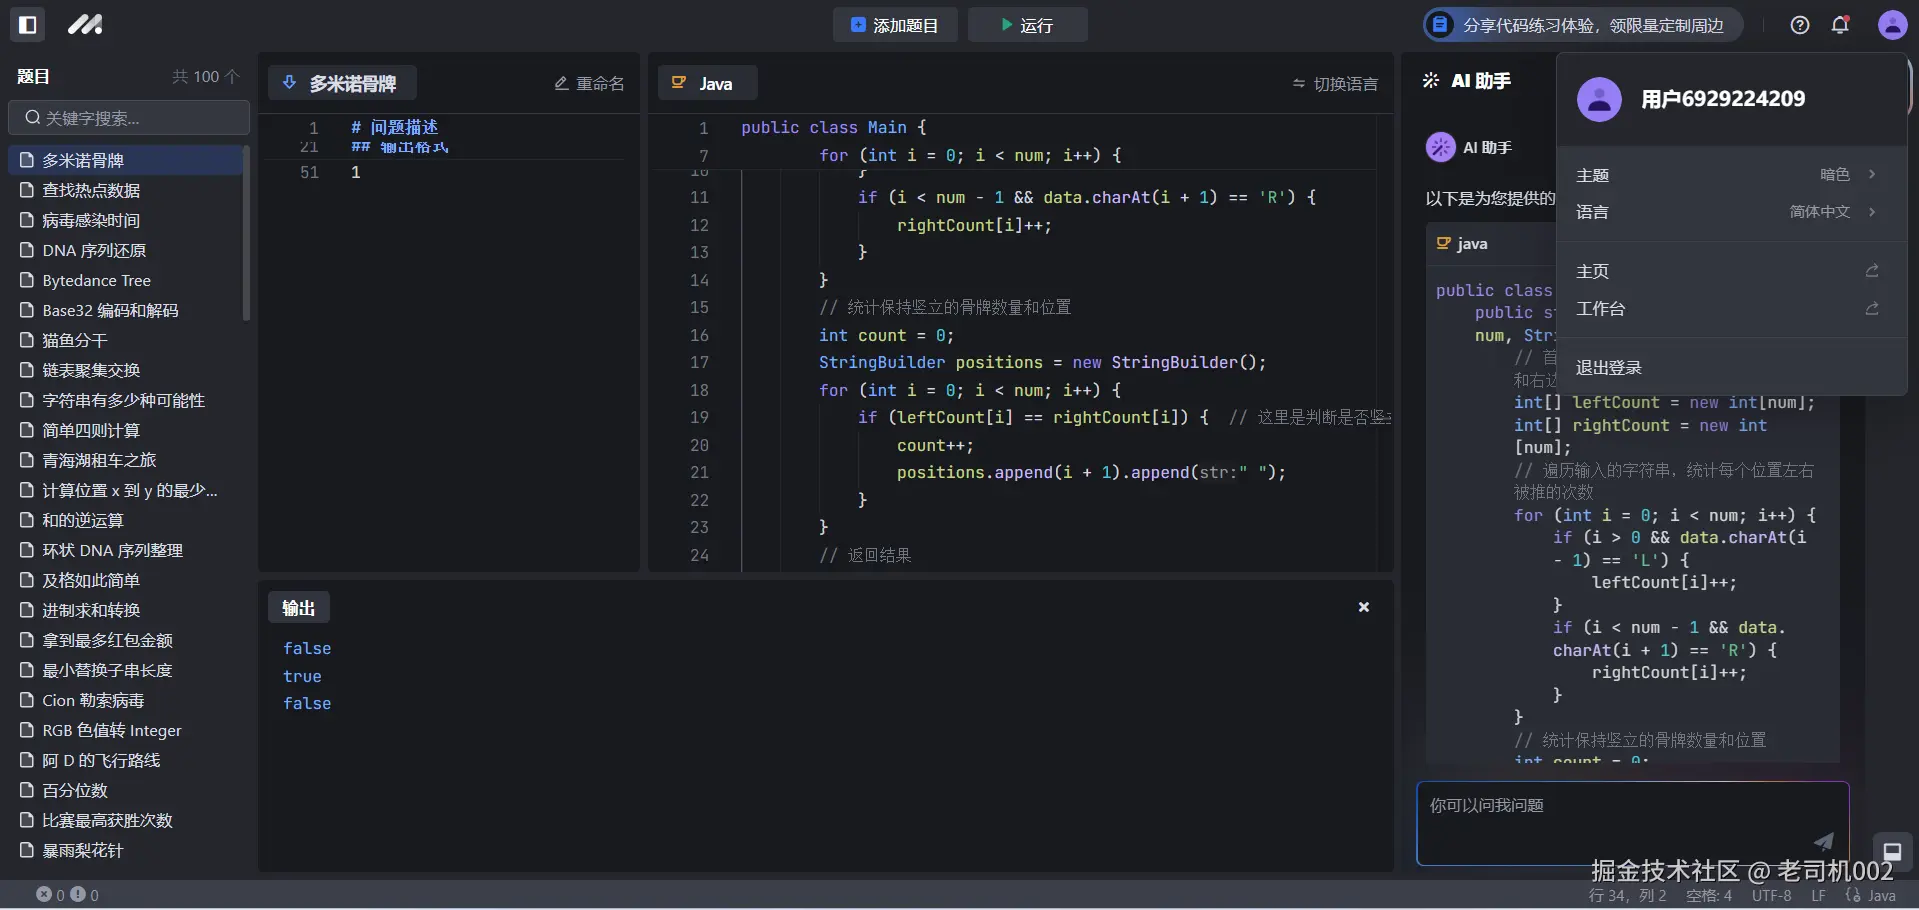The image size is (1919, 910).
Task: Expand the 语言 language submenu chevron
Action: [x=1872, y=212]
